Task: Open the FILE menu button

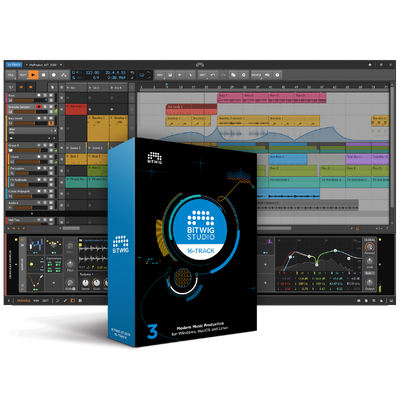Action: click(11, 75)
